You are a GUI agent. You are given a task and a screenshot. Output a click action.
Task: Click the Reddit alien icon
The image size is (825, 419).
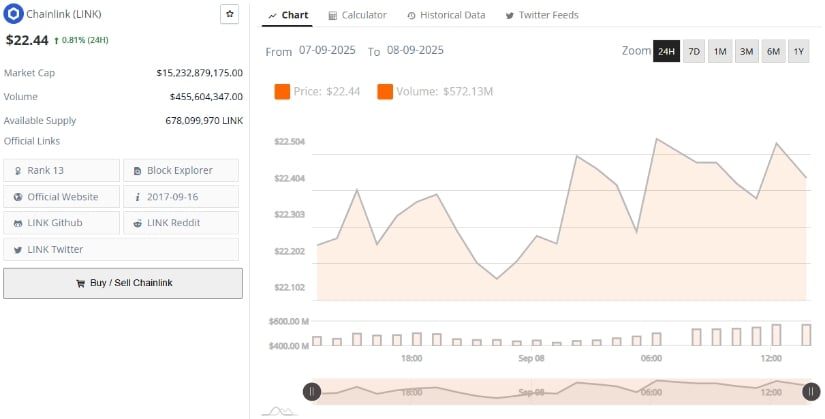coord(137,223)
